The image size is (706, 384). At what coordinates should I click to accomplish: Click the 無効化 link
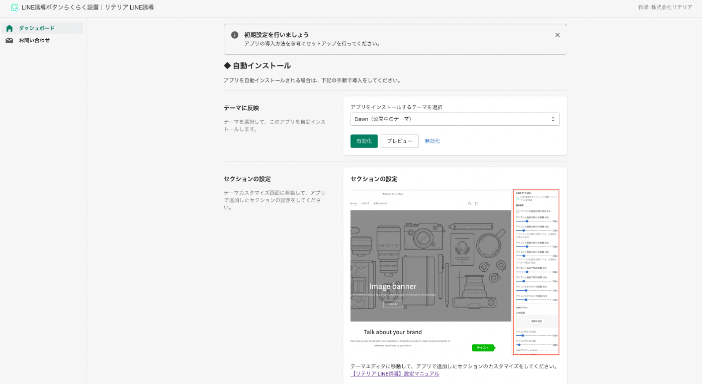click(432, 141)
